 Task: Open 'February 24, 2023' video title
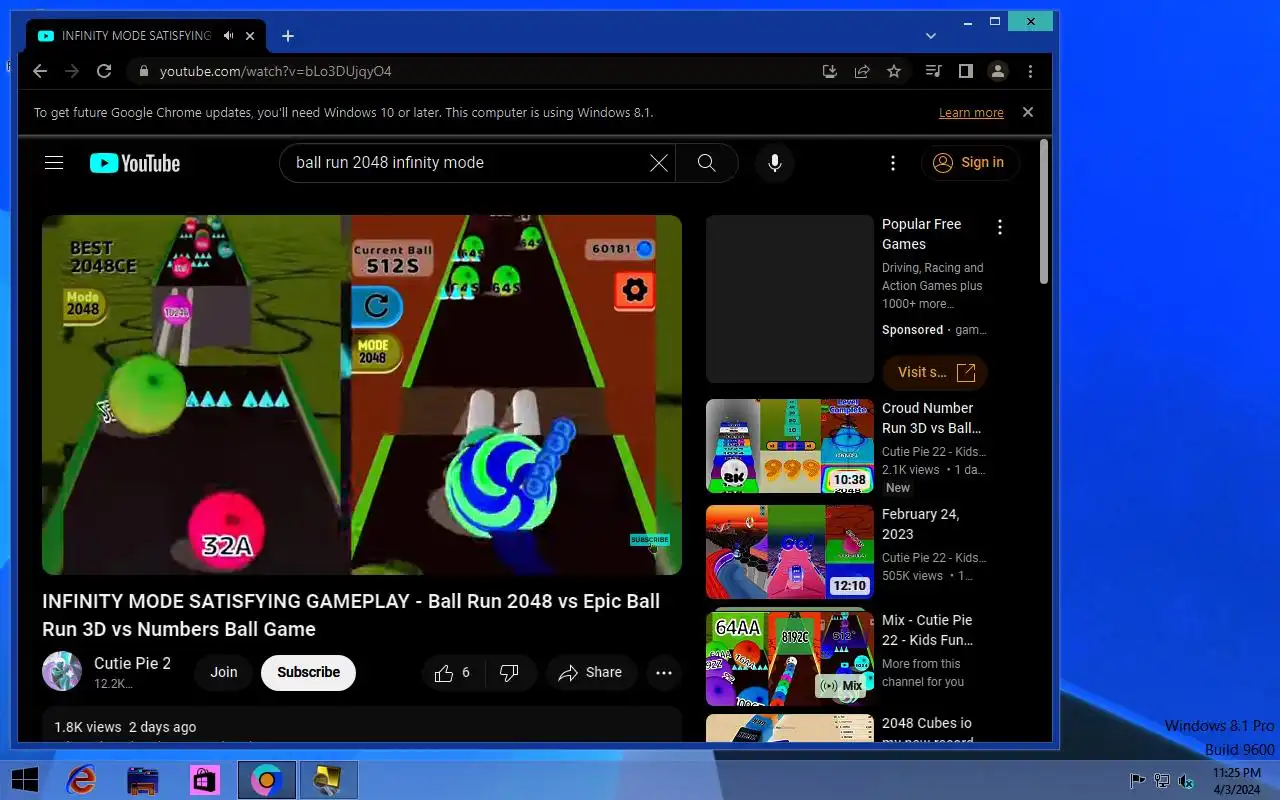tap(921, 524)
